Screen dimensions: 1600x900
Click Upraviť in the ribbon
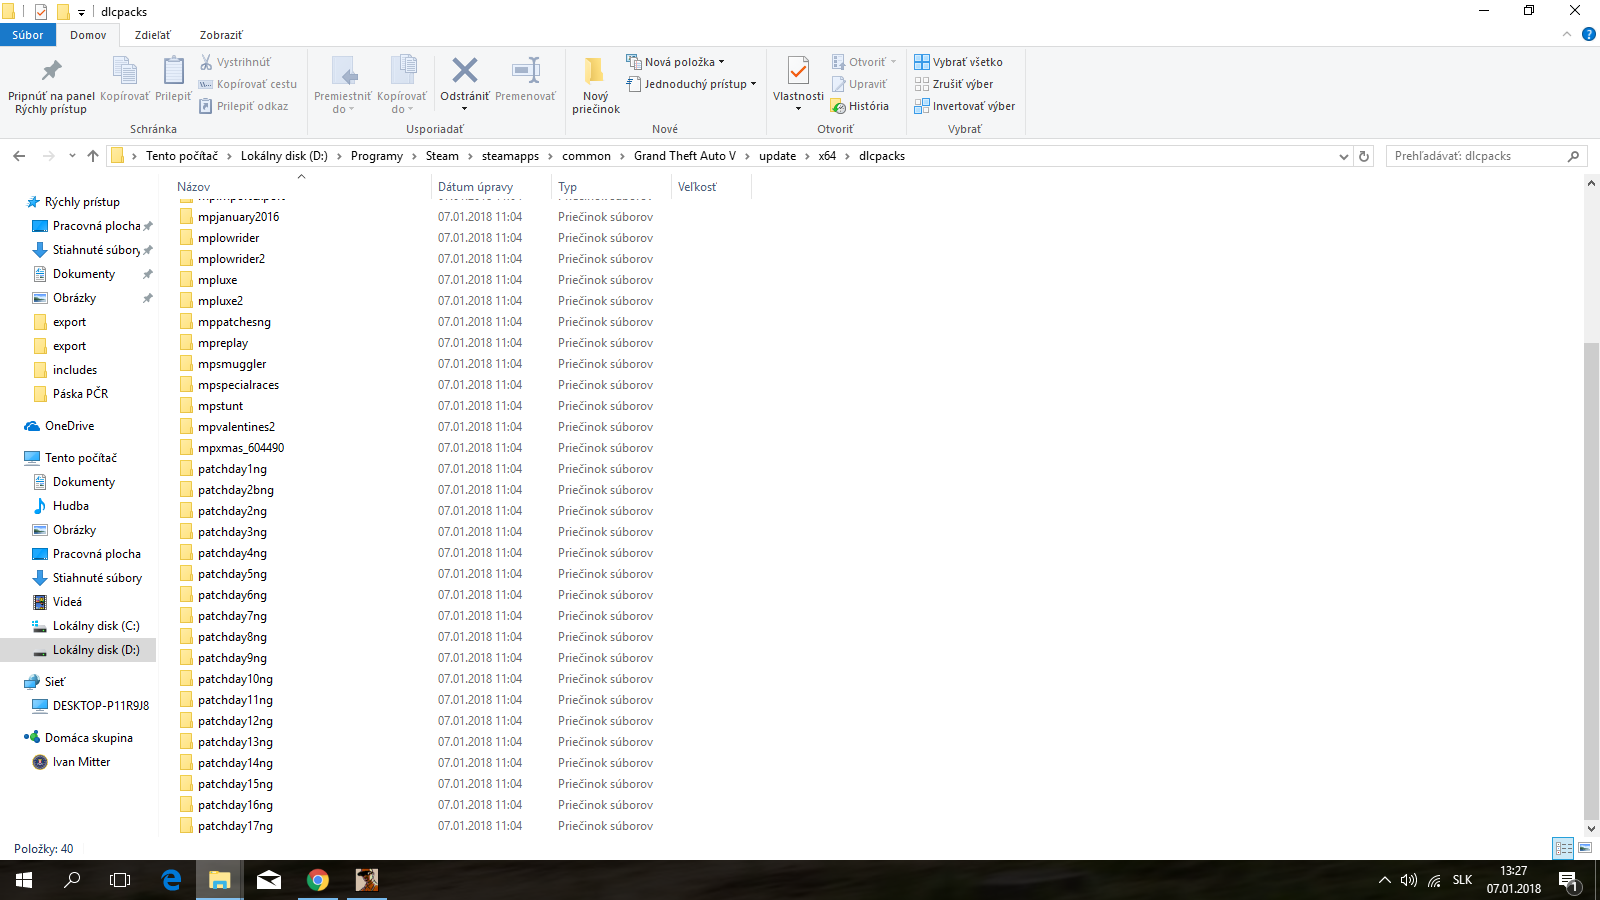point(859,84)
